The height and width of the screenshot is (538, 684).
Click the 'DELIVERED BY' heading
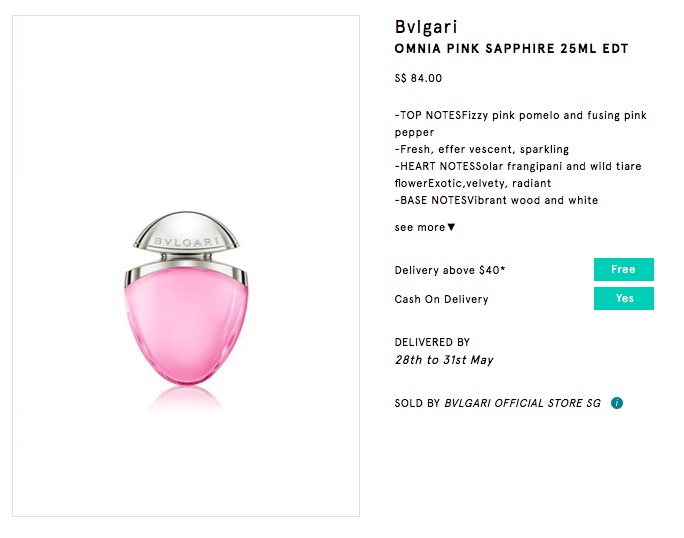click(x=432, y=342)
